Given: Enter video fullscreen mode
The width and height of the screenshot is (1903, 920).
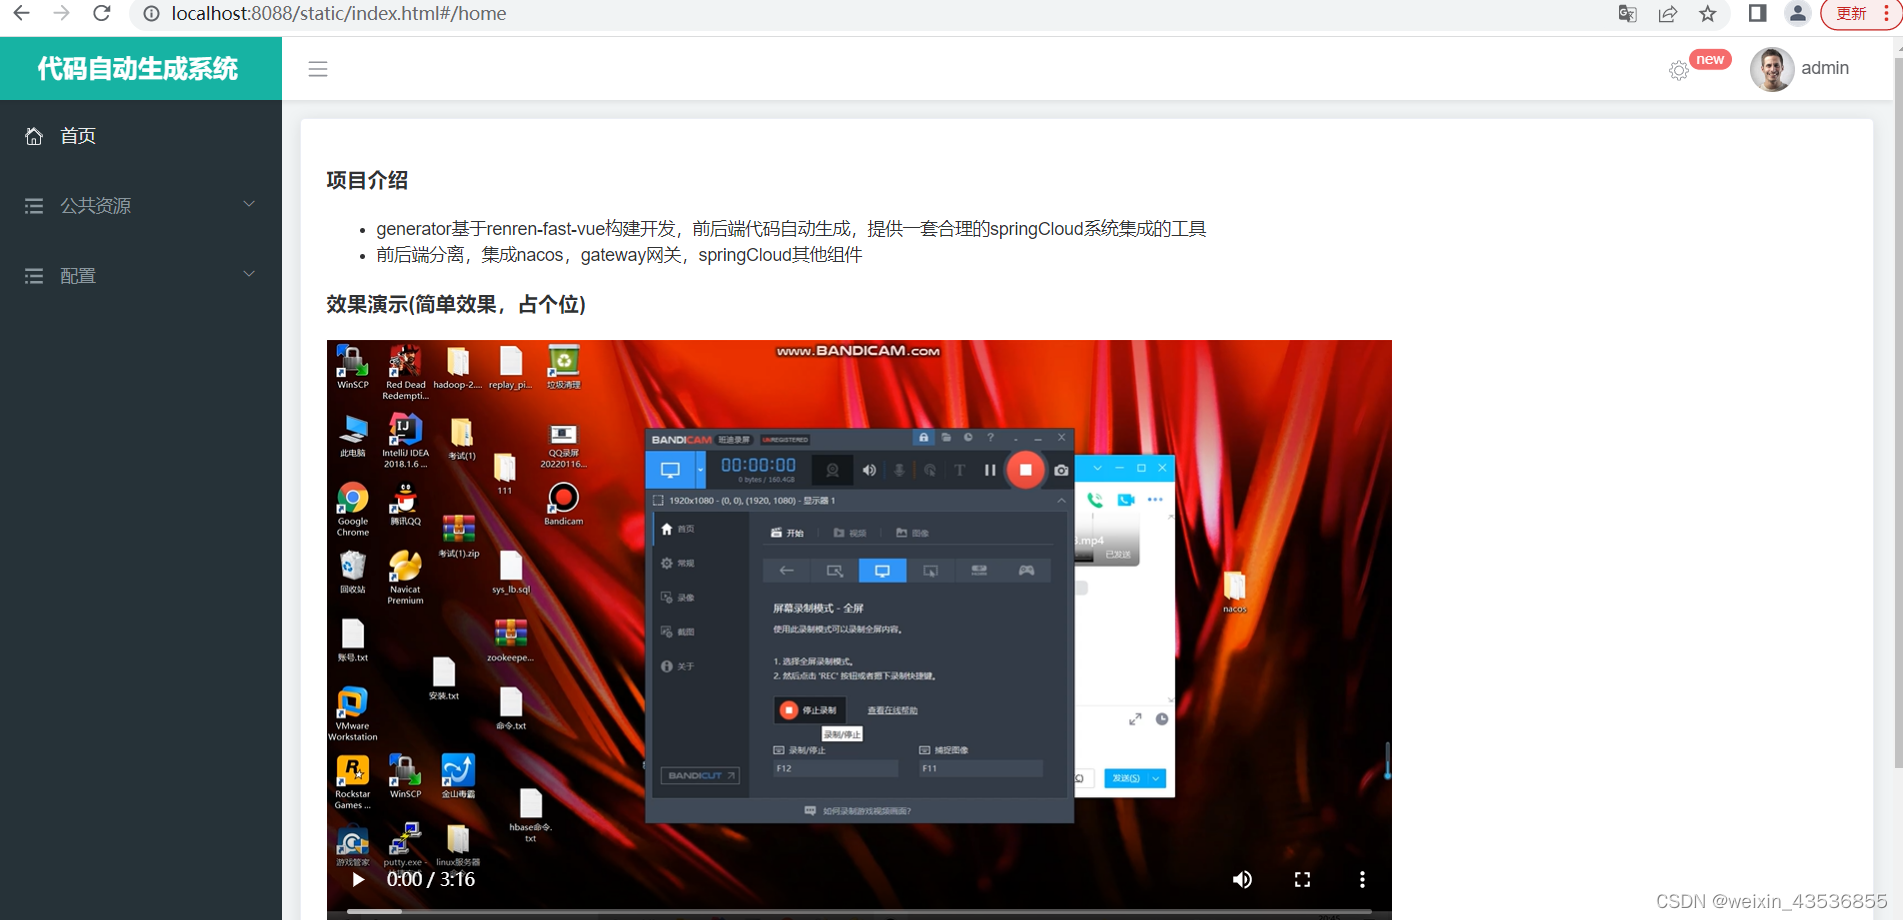Looking at the screenshot, I should click(1302, 880).
